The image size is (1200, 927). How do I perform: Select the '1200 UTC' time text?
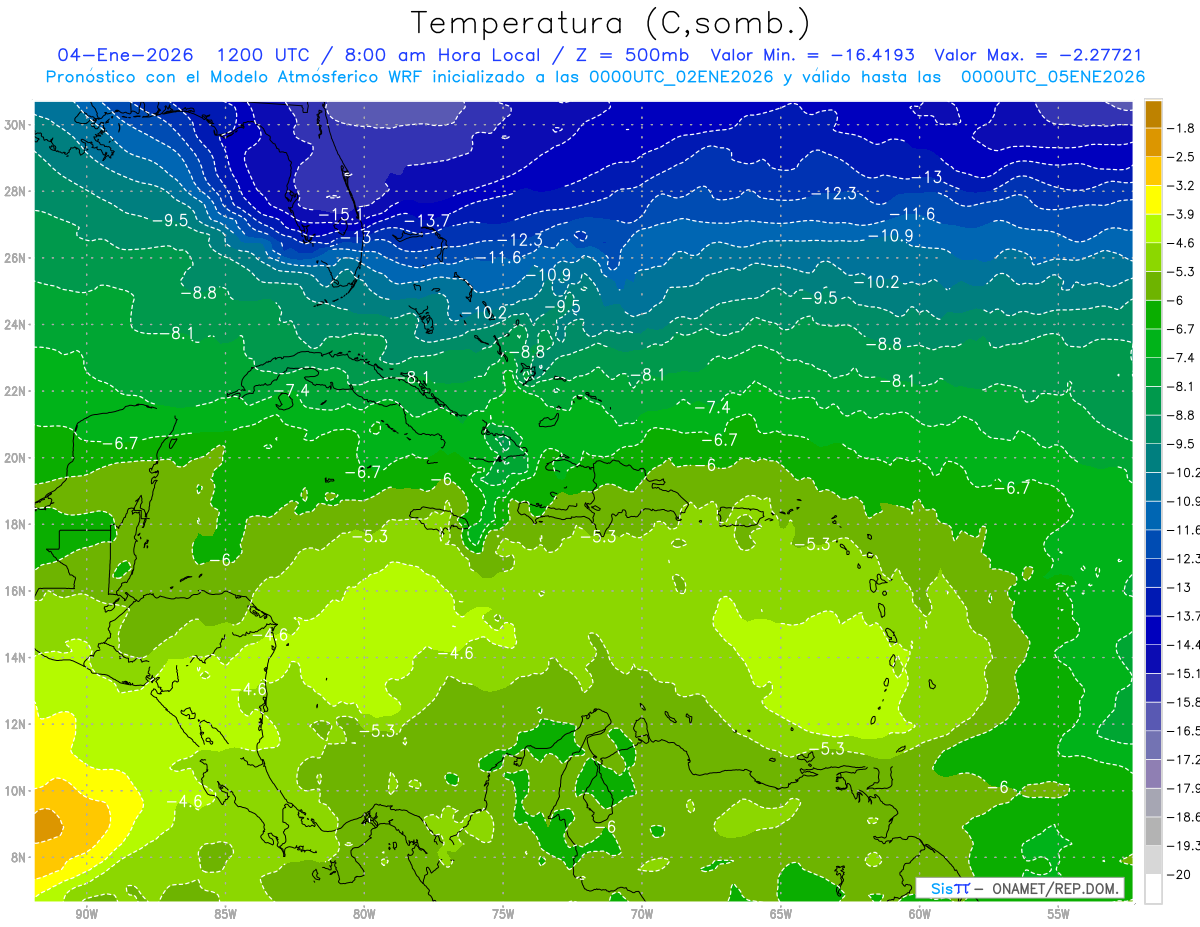(x=266, y=55)
